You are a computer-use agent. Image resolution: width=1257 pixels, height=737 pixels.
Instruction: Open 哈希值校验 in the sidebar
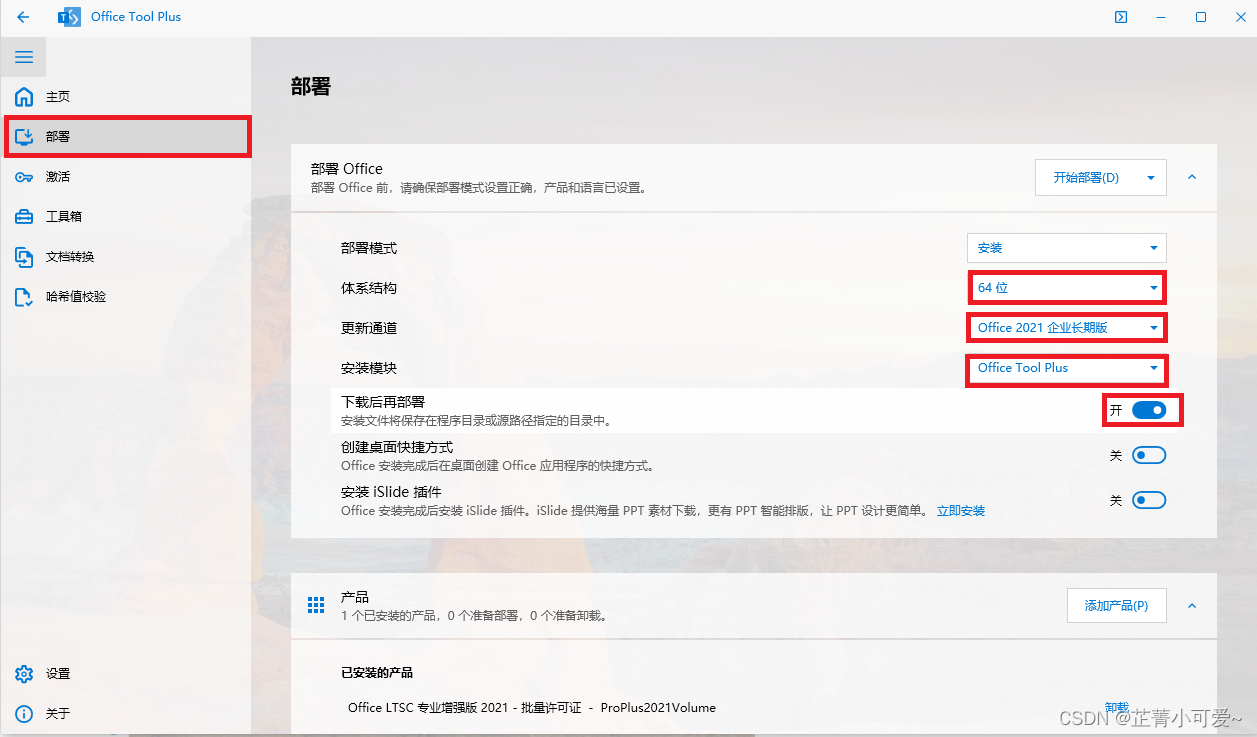[125, 297]
